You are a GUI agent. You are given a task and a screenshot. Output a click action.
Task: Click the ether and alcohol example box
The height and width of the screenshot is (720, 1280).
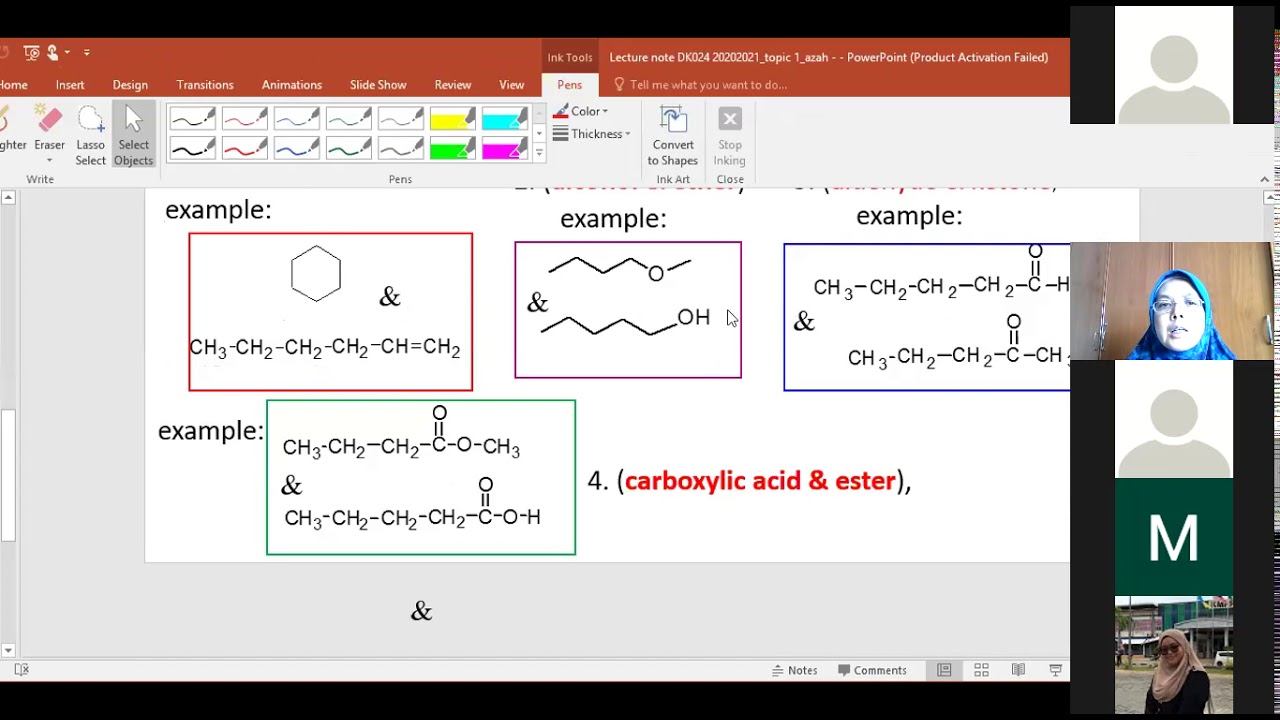tap(628, 310)
